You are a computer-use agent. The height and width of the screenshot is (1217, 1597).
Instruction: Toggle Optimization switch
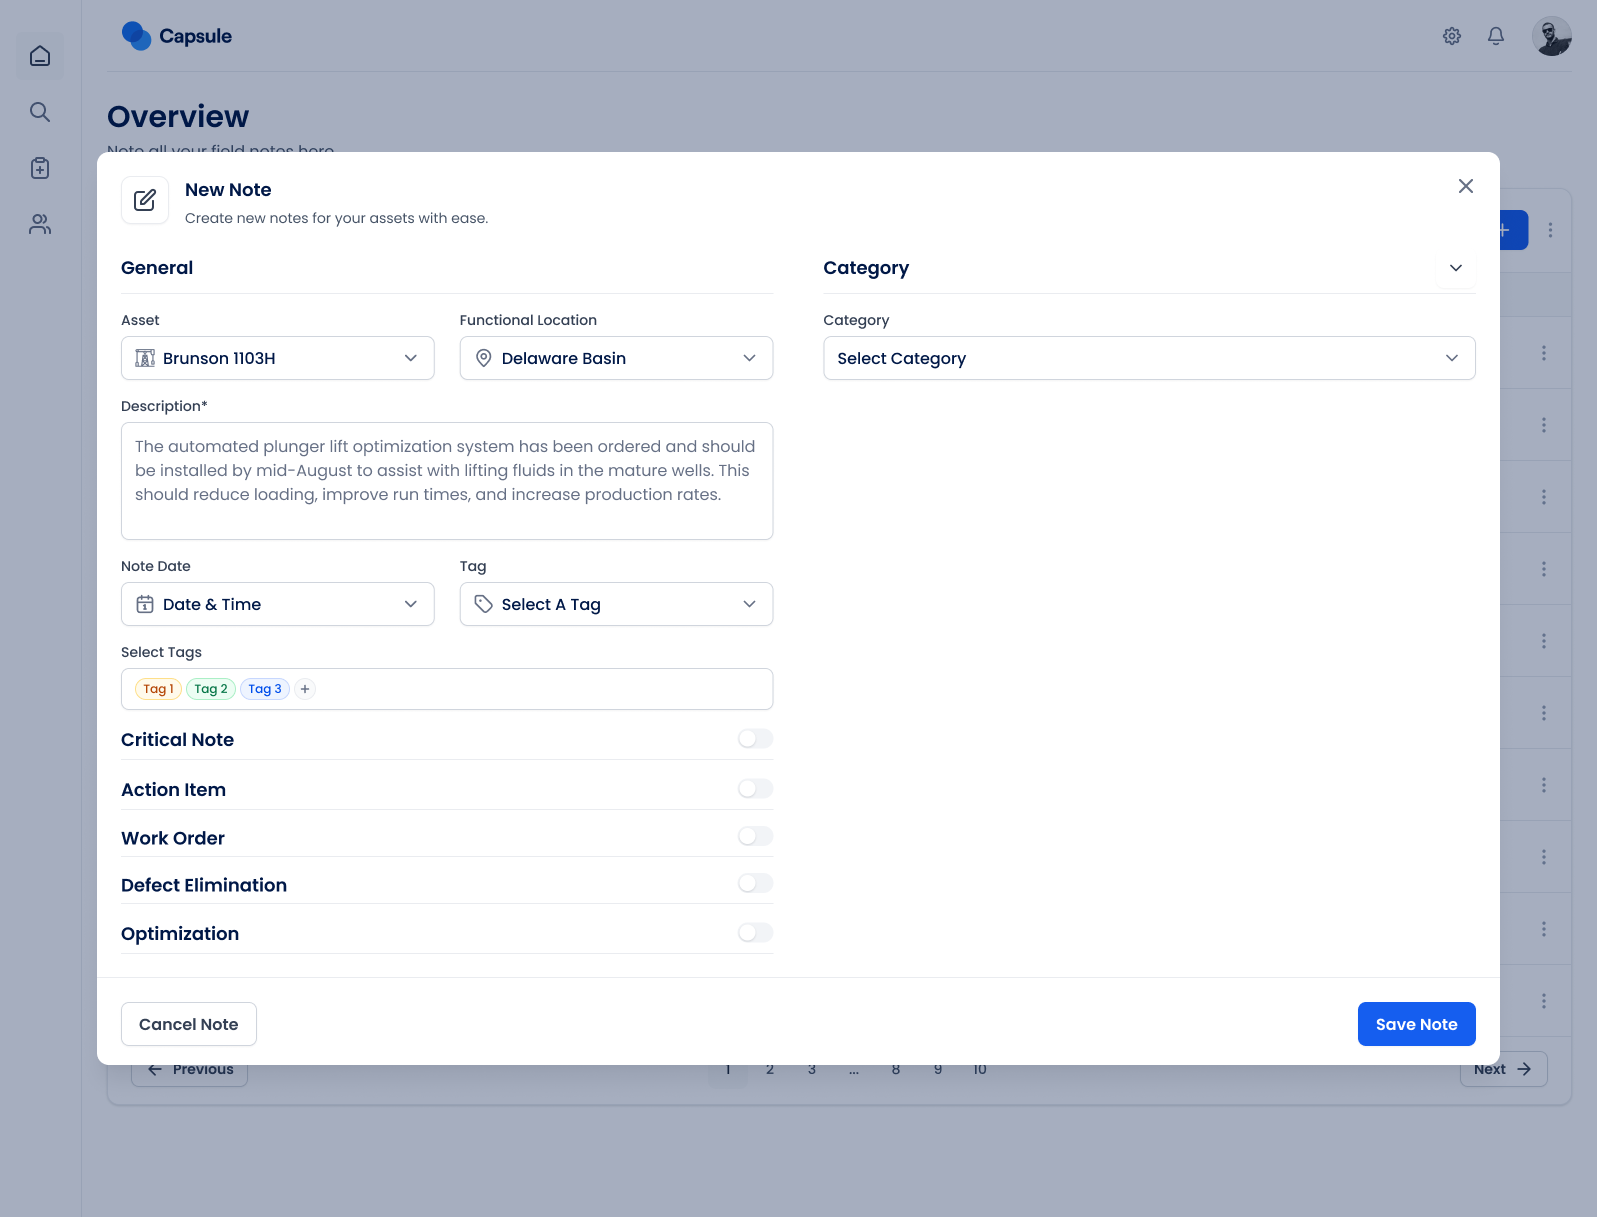[755, 933]
